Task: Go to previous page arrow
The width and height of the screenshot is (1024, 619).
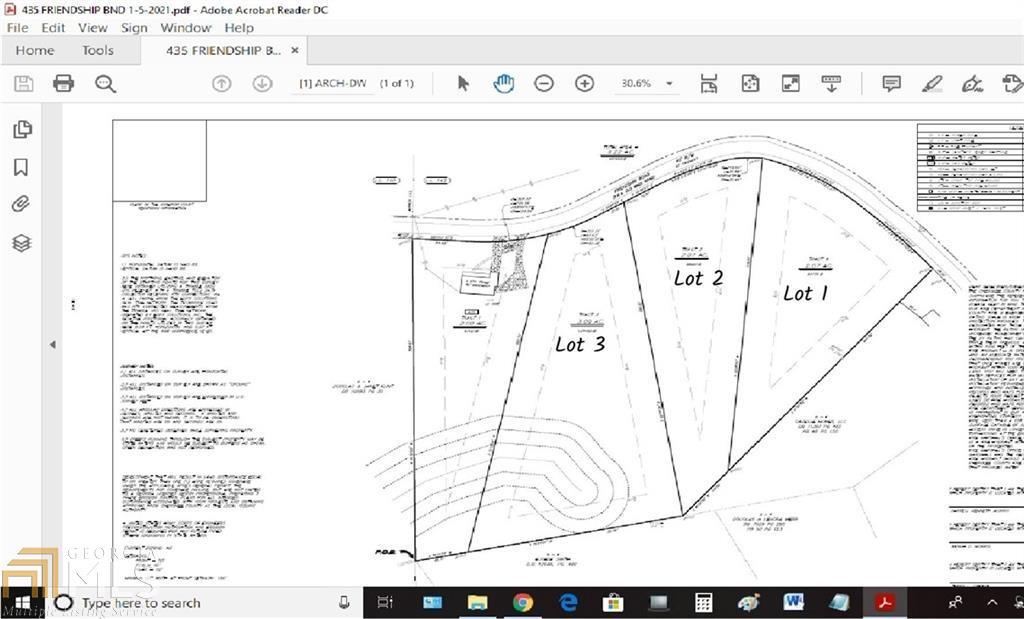Action: 222,84
